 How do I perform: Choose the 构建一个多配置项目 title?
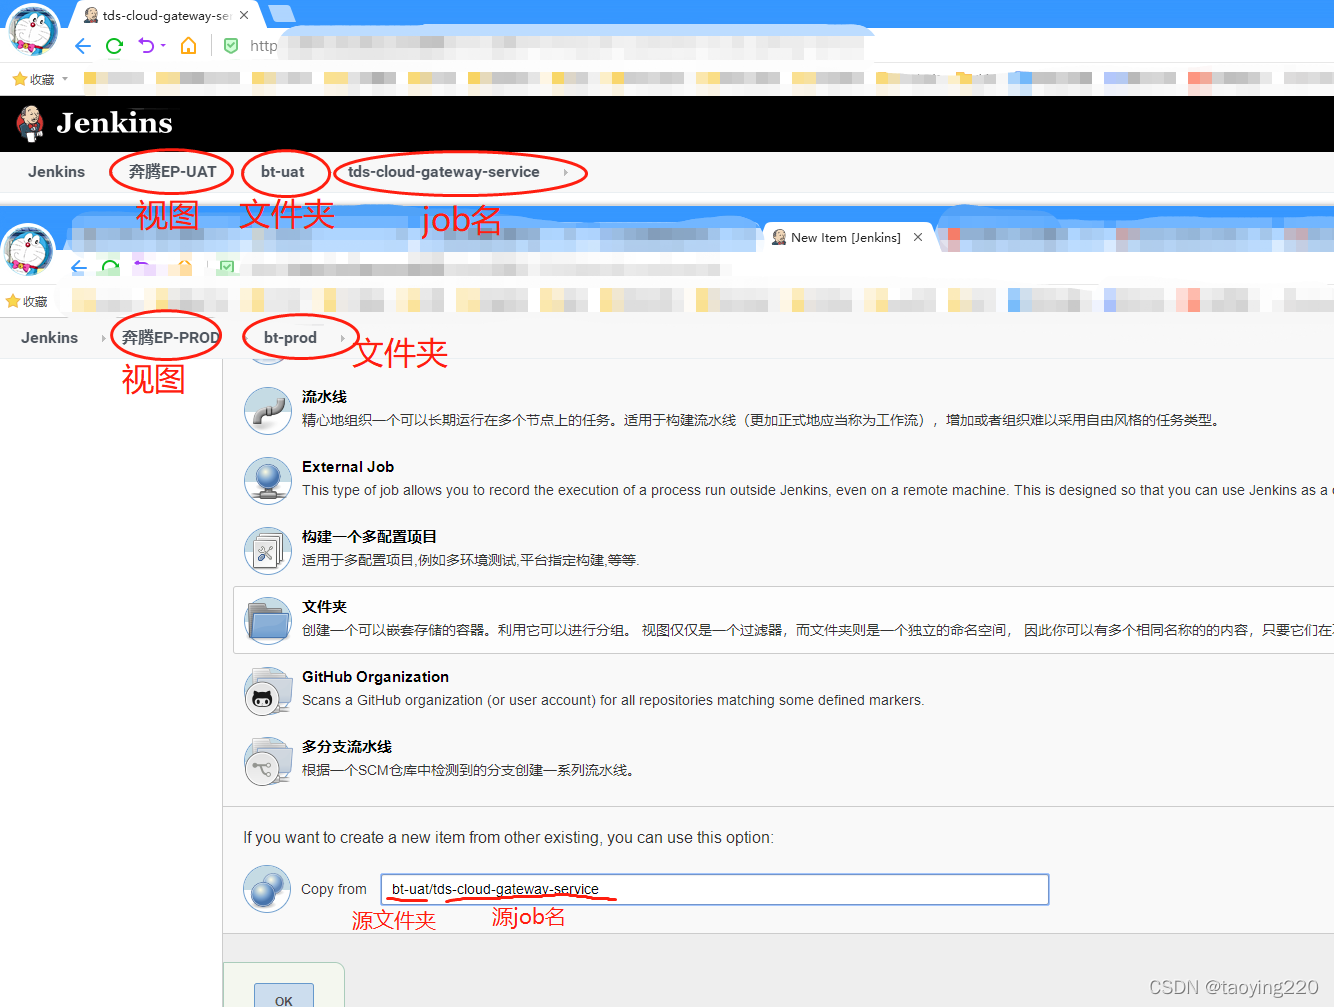click(369, 537)
